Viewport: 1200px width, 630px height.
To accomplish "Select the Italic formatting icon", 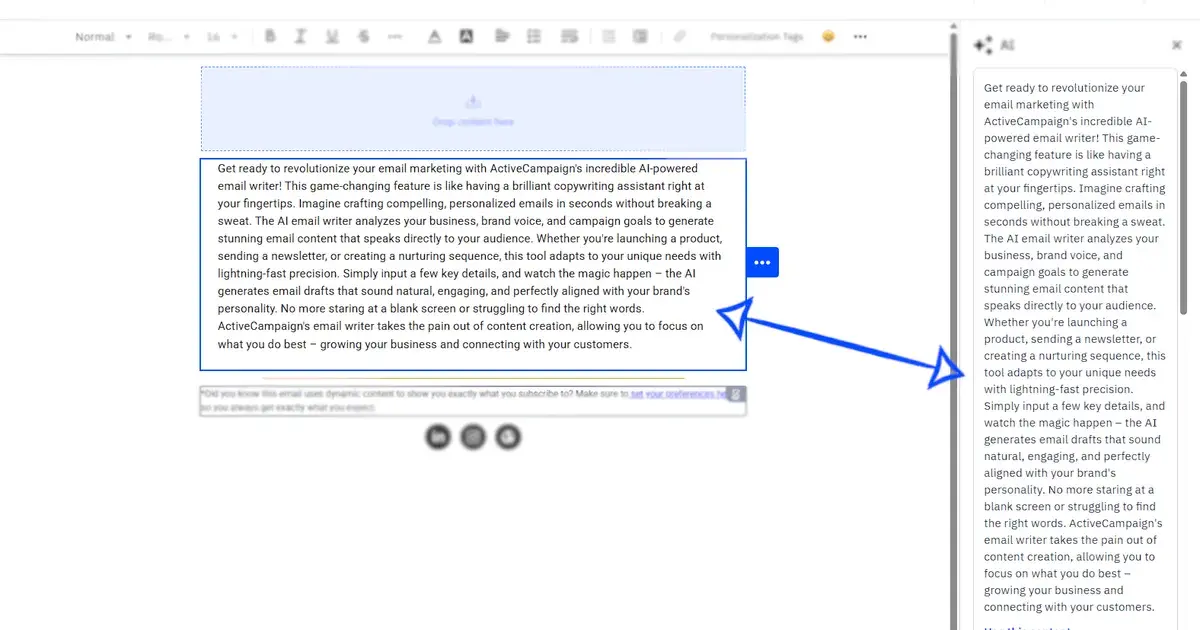I will click(300, 36).
